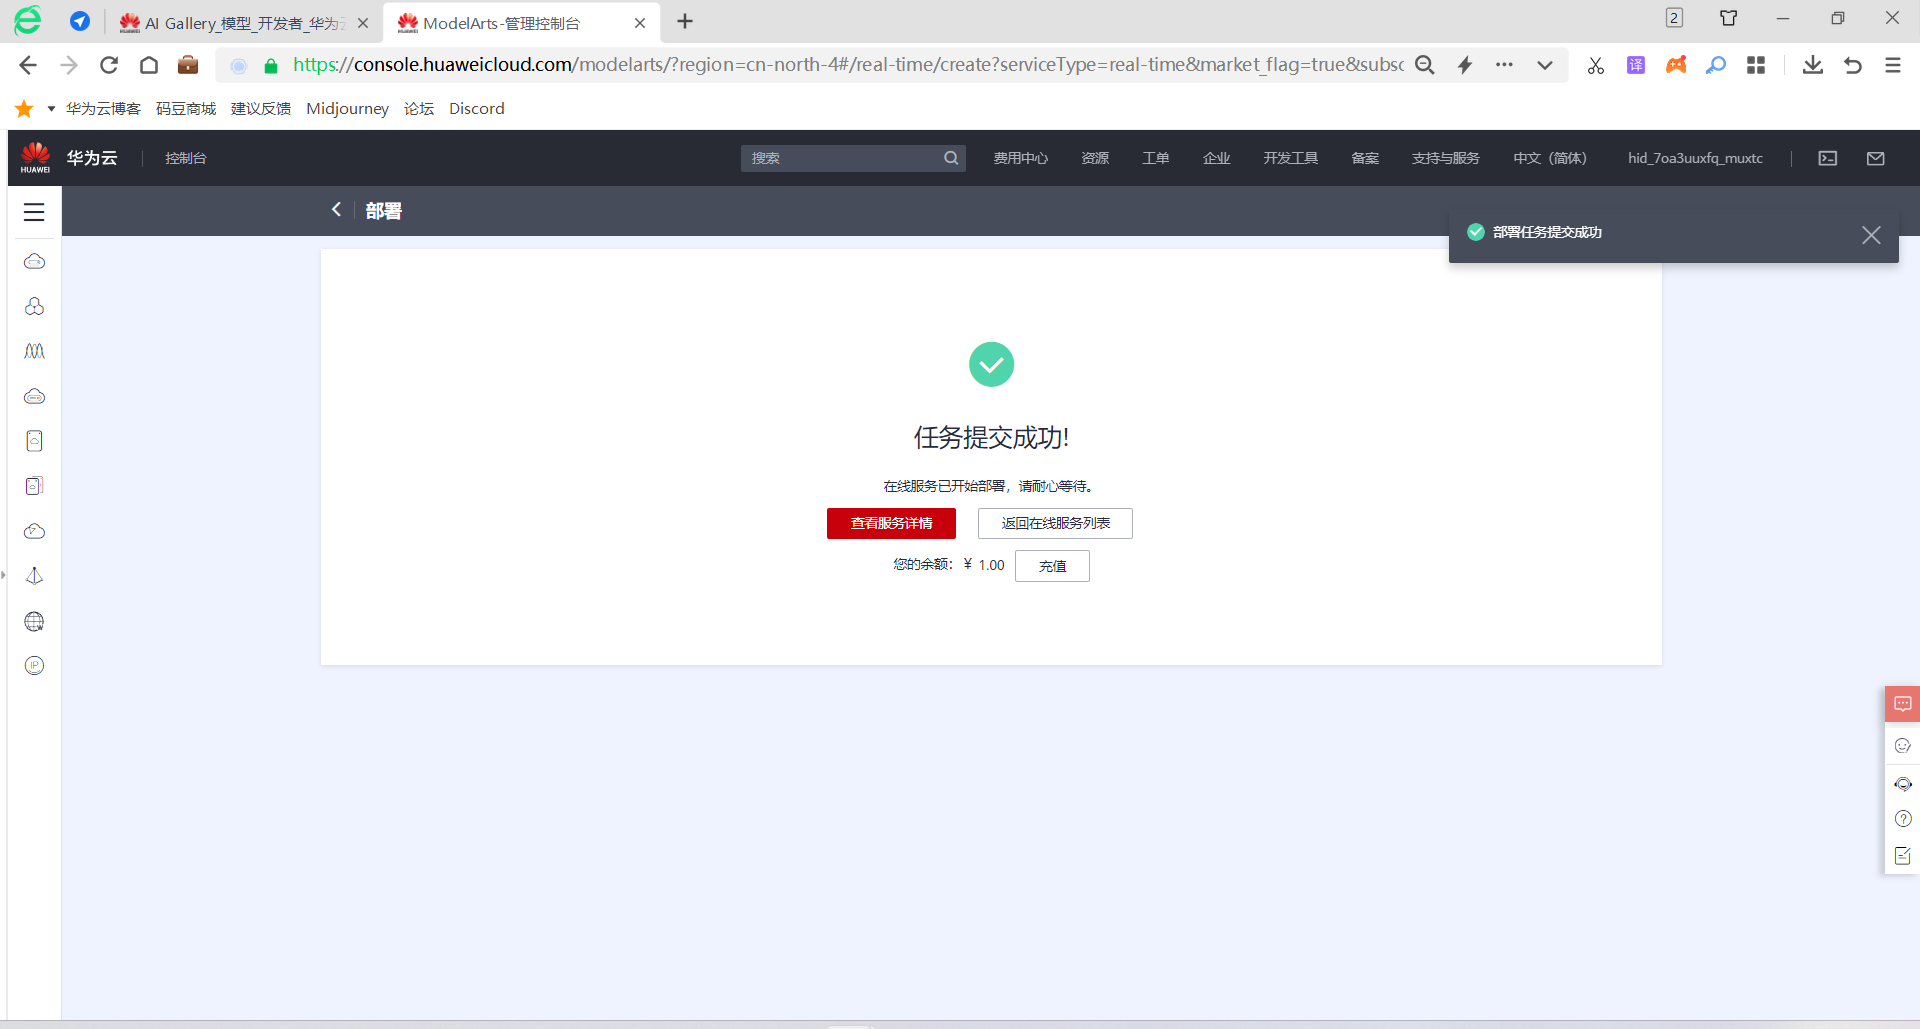
Task: Click the browser home icon
Action: pyautogui.click(x=149, y=65)
